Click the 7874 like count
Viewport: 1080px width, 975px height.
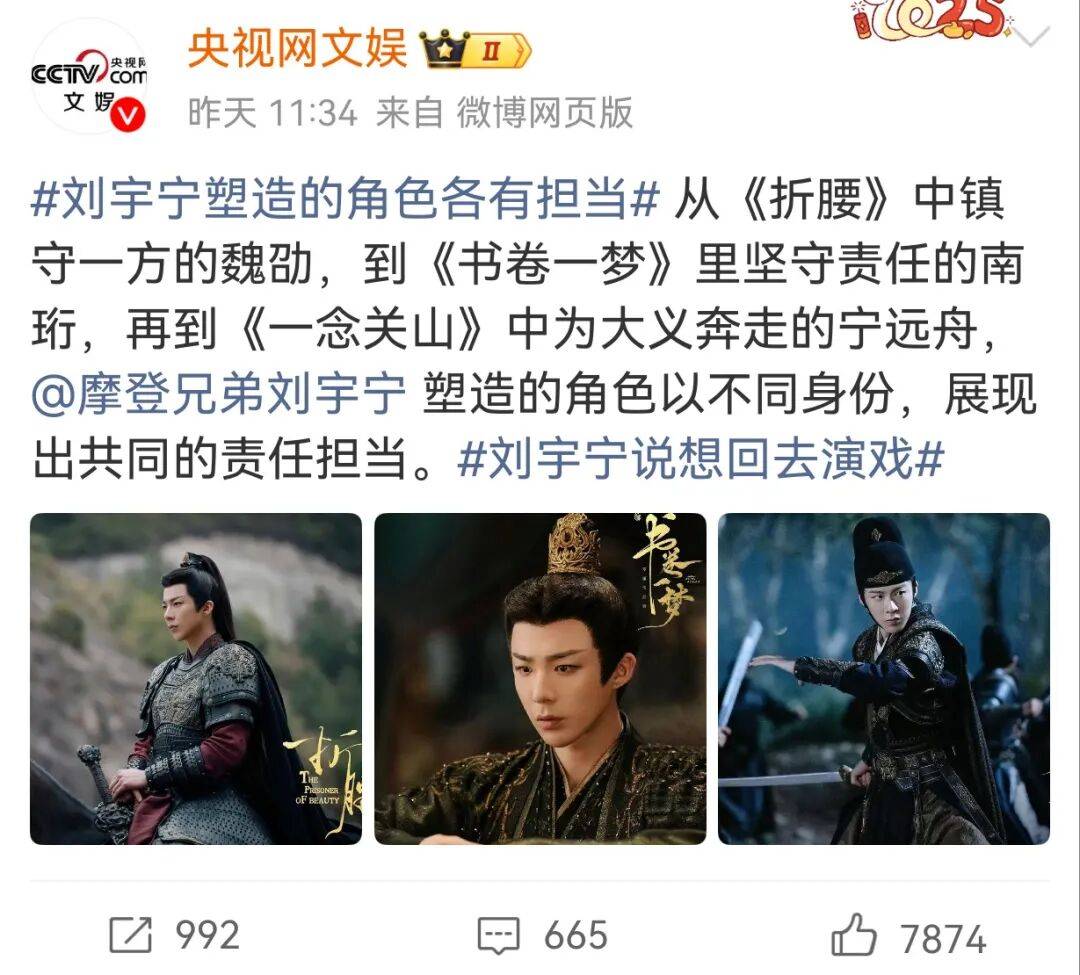point(943,939)
